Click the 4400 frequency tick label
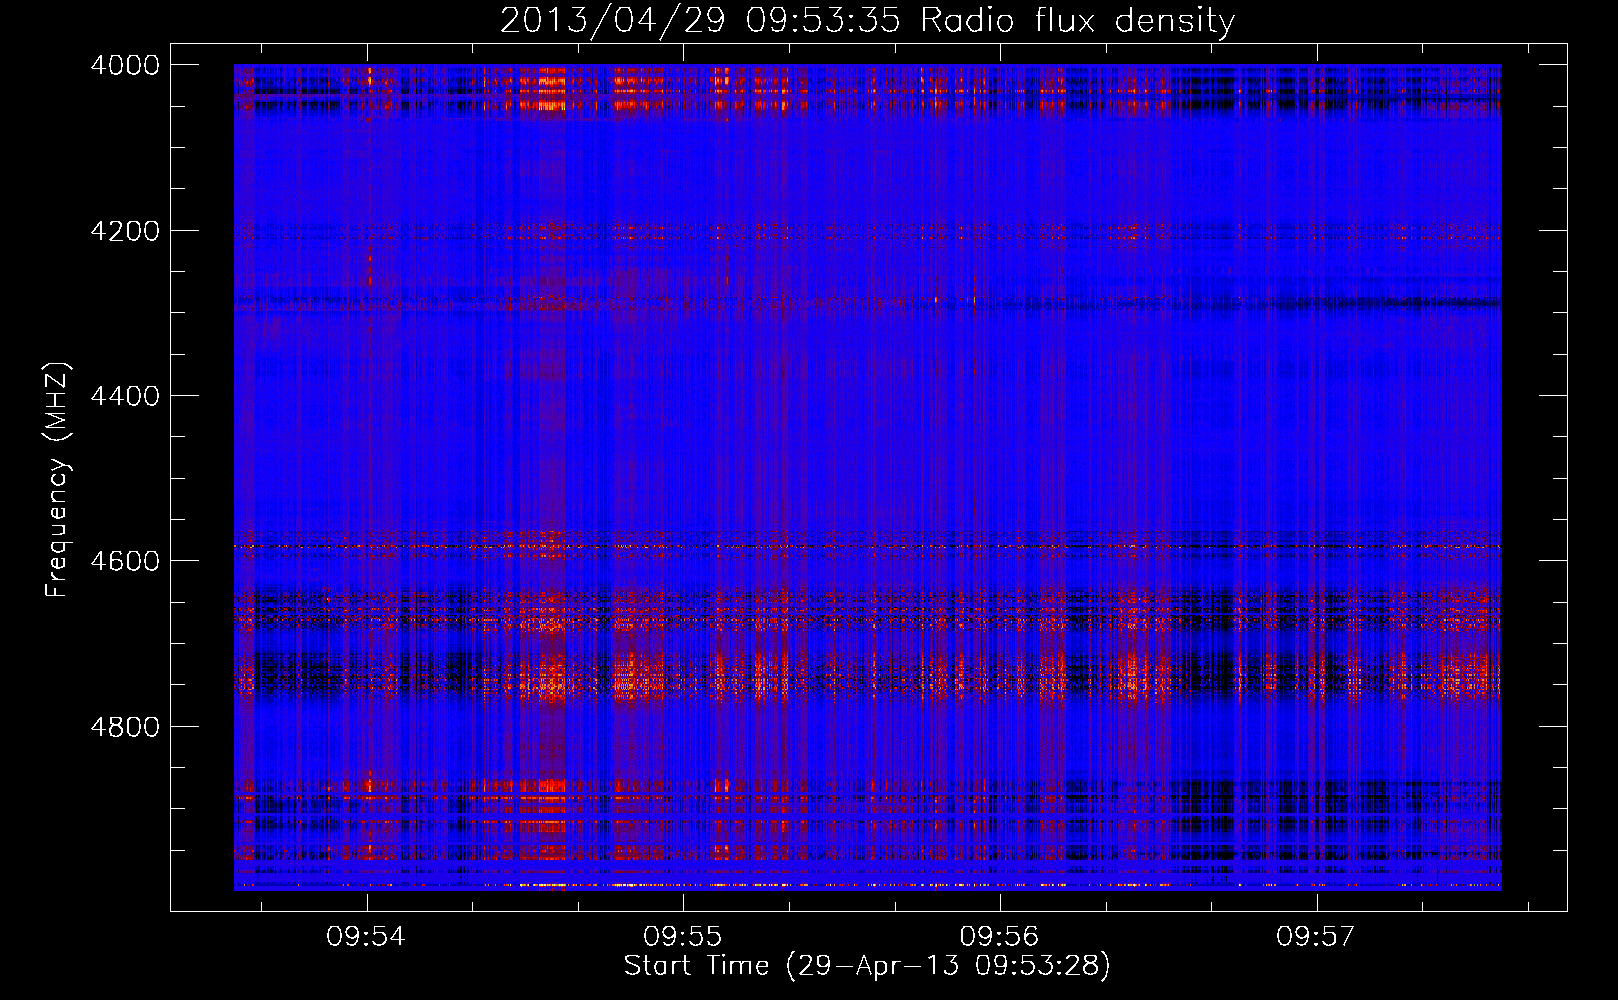This screenshot has height=1000, width=1618. coord(125,396)
